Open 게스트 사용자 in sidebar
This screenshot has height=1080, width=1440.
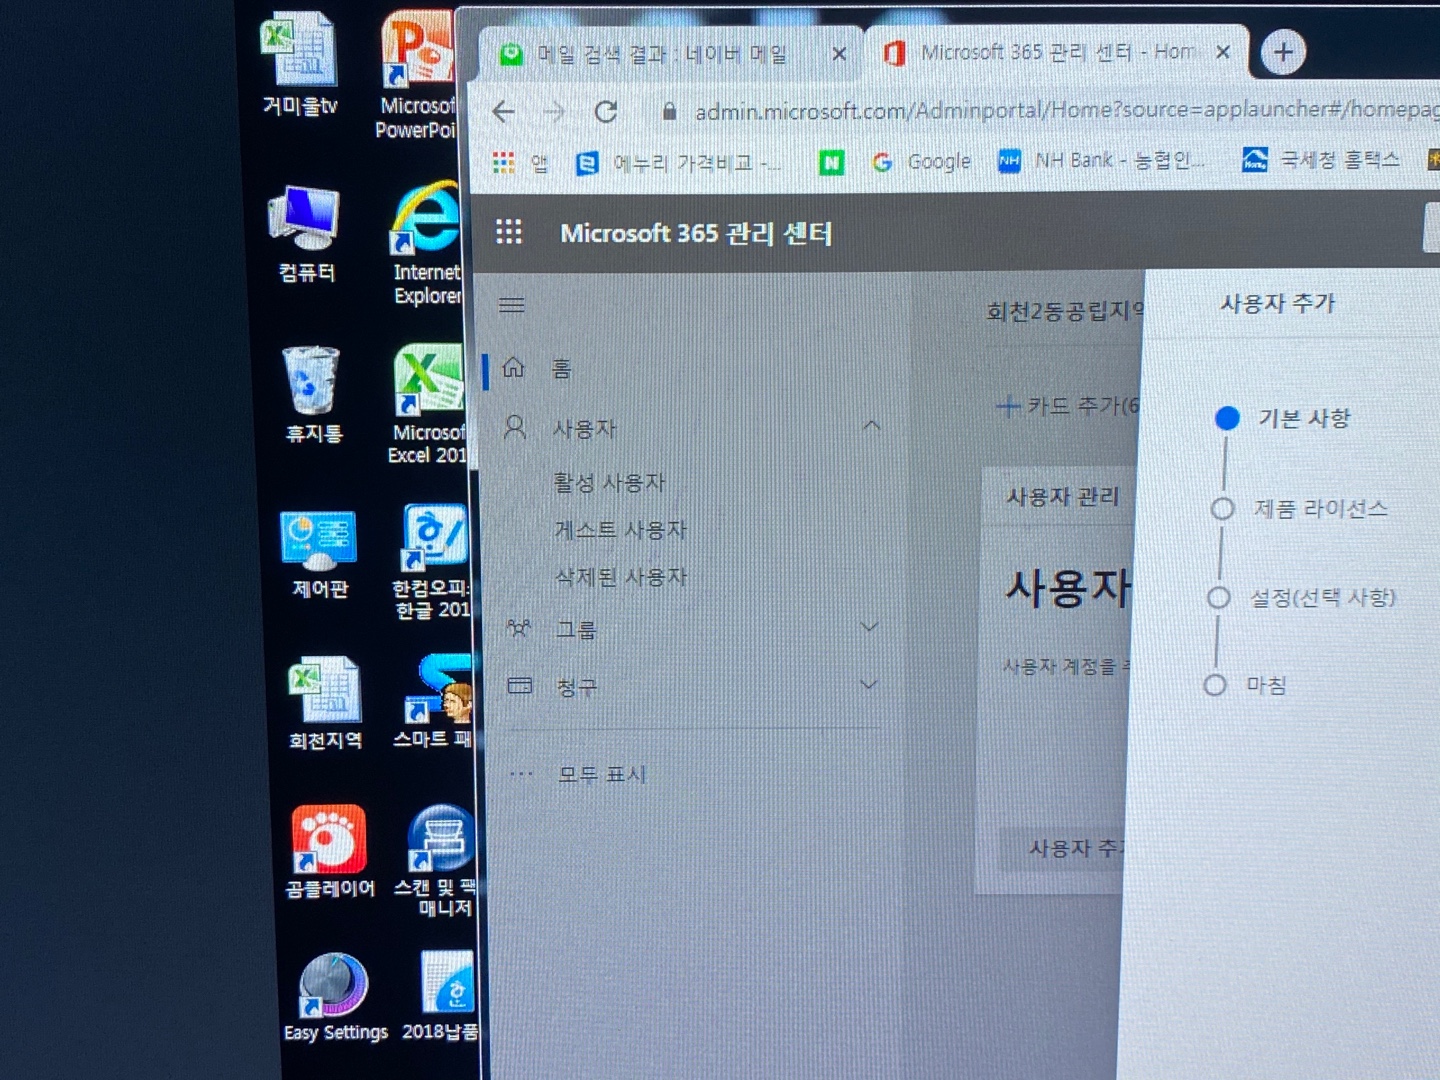tap(620, 530)
